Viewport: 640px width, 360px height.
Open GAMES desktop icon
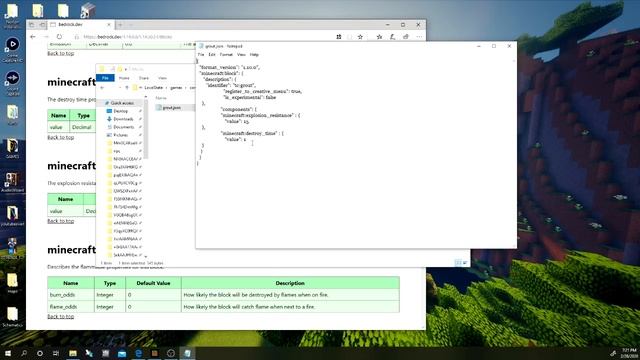(x=12, y=149)
